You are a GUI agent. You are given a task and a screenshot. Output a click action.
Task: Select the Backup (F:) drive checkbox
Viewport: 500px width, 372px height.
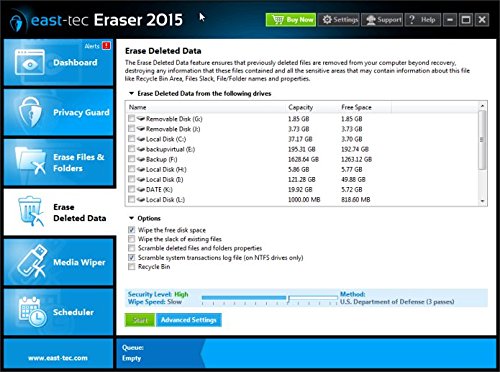point(131,159)
